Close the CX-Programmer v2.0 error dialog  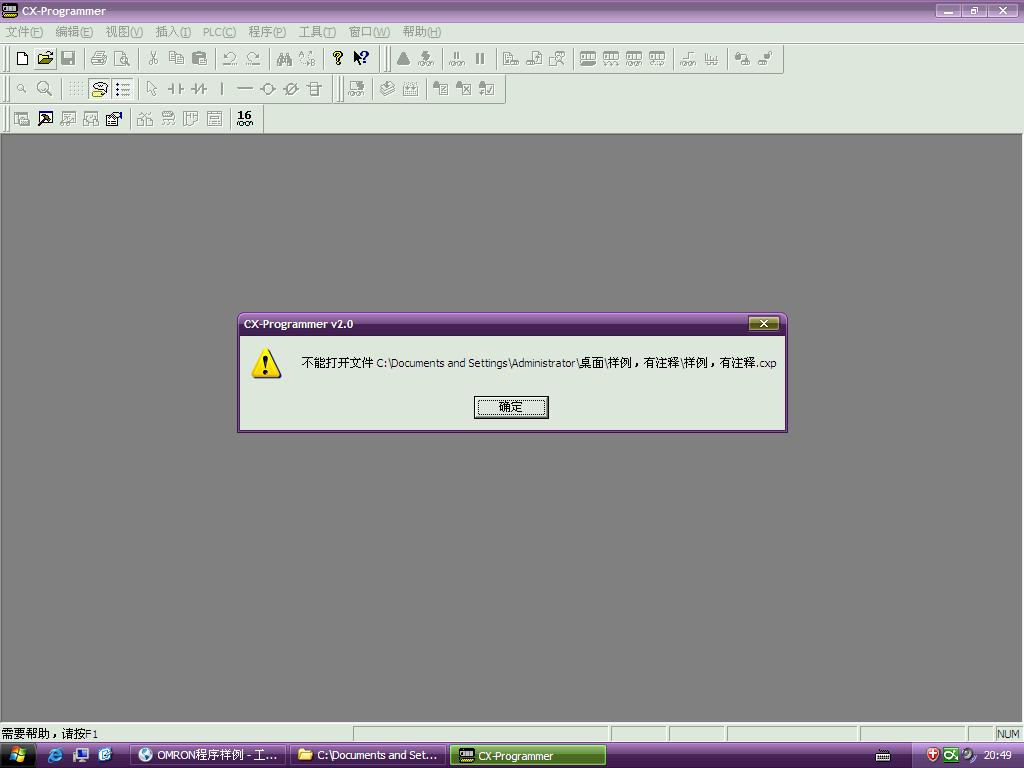(x=763, y=324)
